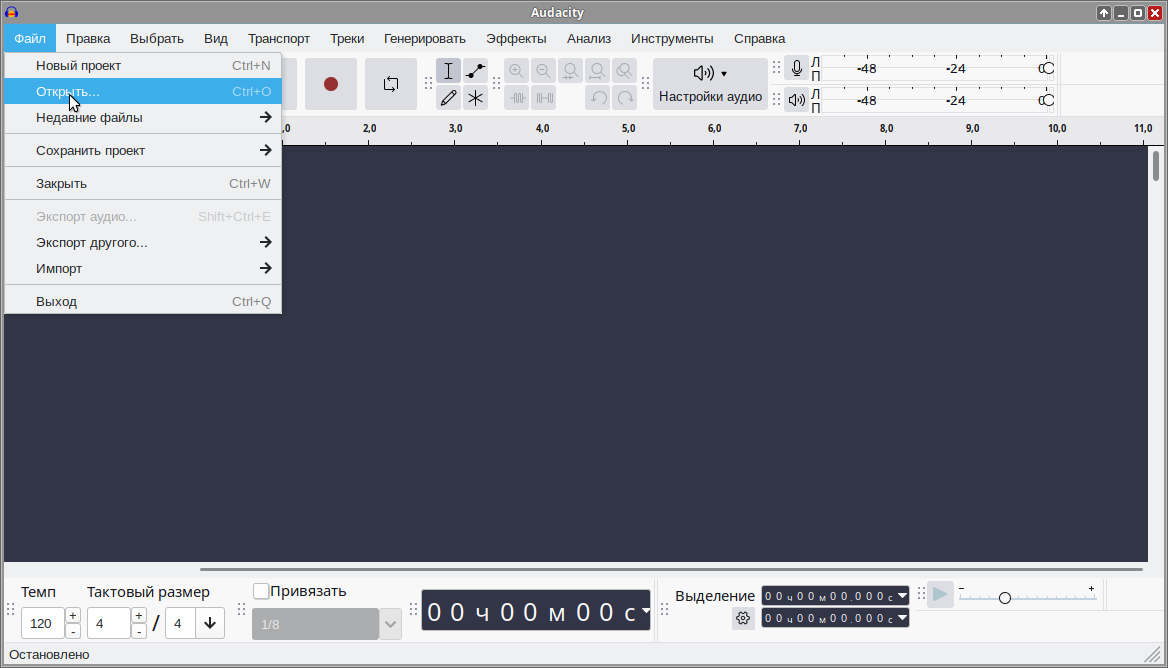This screenshot has height=668, width=1168.
Task: Click the vertical scrollbar thumb
Action: [x=1156, y=165]
